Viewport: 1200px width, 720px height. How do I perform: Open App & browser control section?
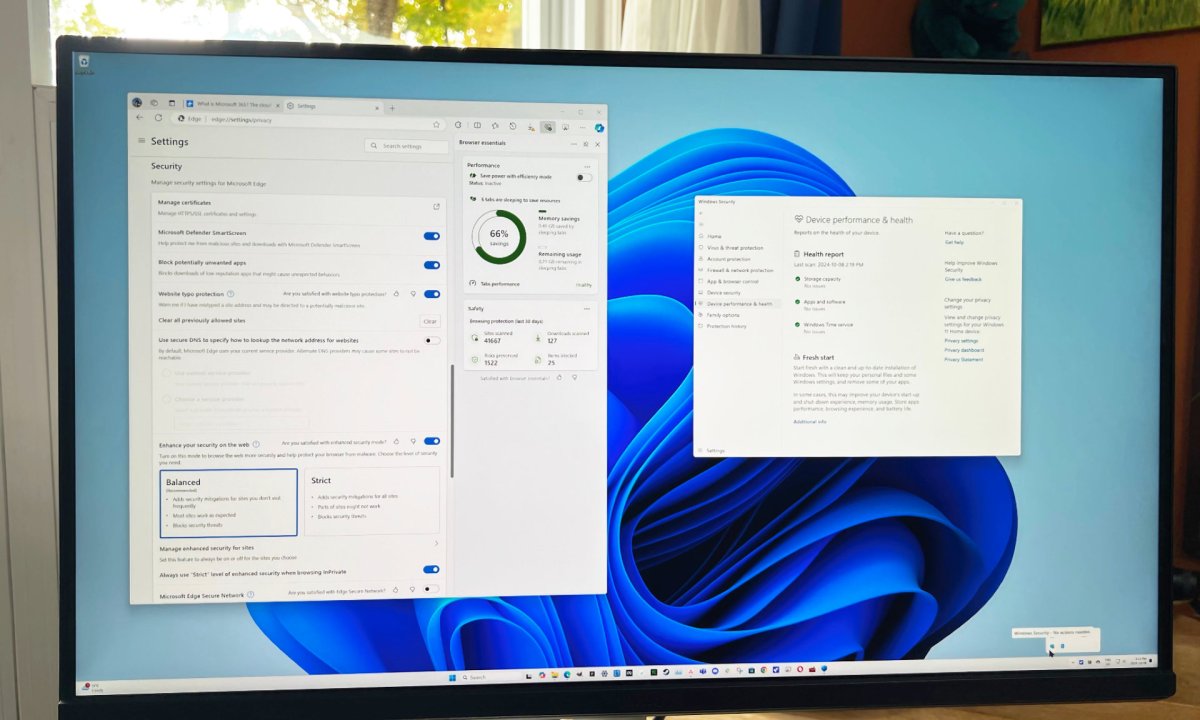pyautogui.click(x=728, y=281)
